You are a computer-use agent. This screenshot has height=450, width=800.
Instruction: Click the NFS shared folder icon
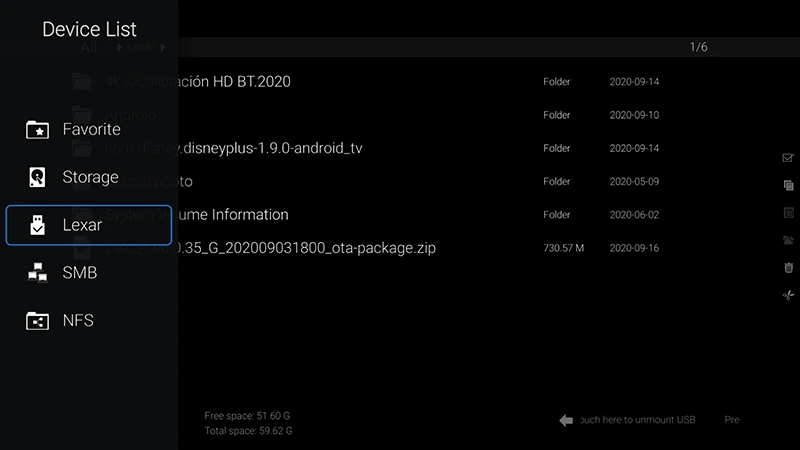point(37,320)
